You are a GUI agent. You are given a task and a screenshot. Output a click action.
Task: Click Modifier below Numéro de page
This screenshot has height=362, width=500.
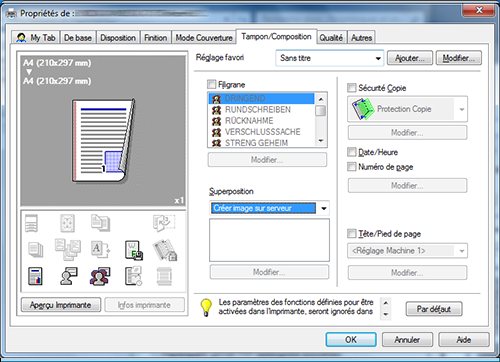[407, 185]
